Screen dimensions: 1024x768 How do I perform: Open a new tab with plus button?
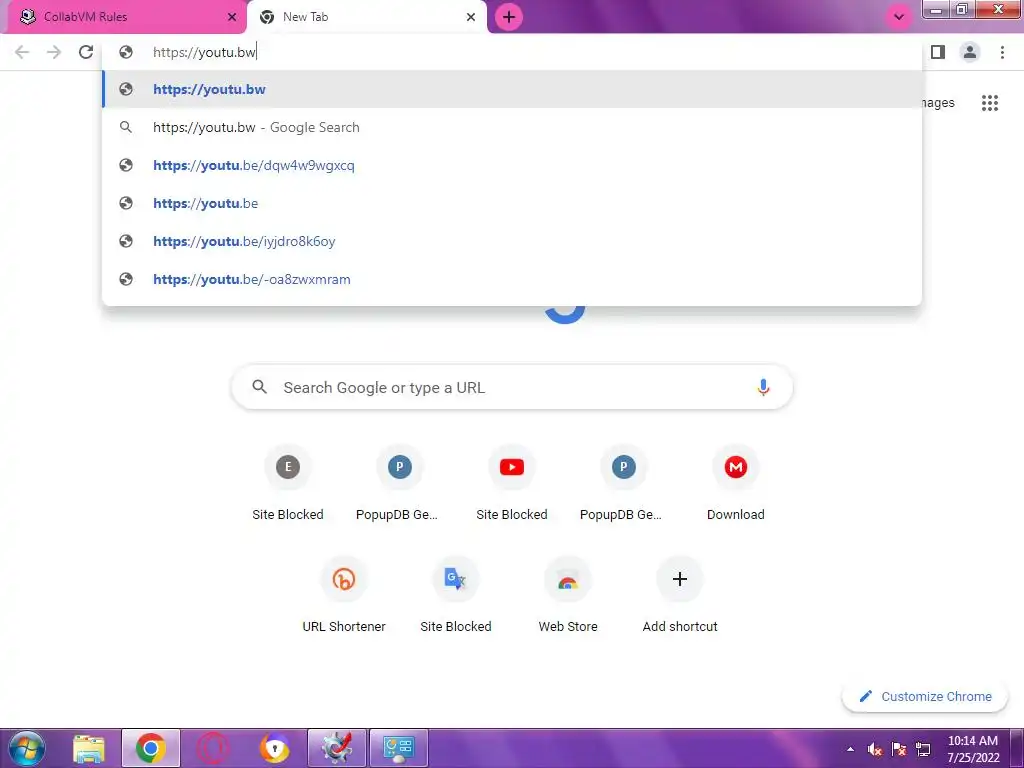click(x=509, y=17)
